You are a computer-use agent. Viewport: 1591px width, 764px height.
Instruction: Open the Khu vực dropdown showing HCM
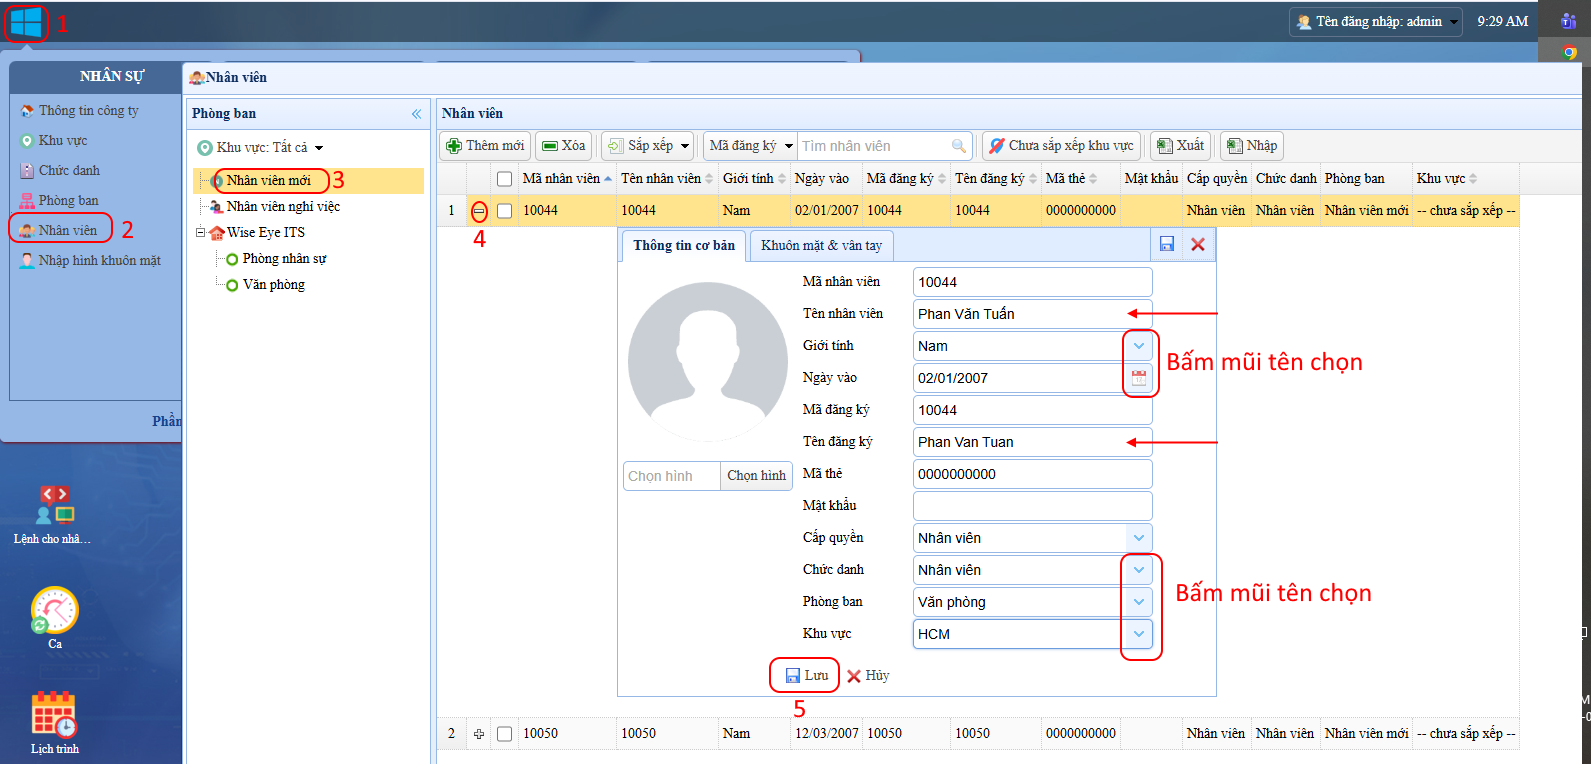point(1138,634)
